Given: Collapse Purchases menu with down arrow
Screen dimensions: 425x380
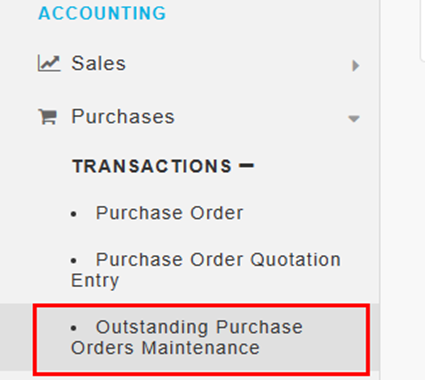Looking at the screenshot, I should [x=354, y=118].
